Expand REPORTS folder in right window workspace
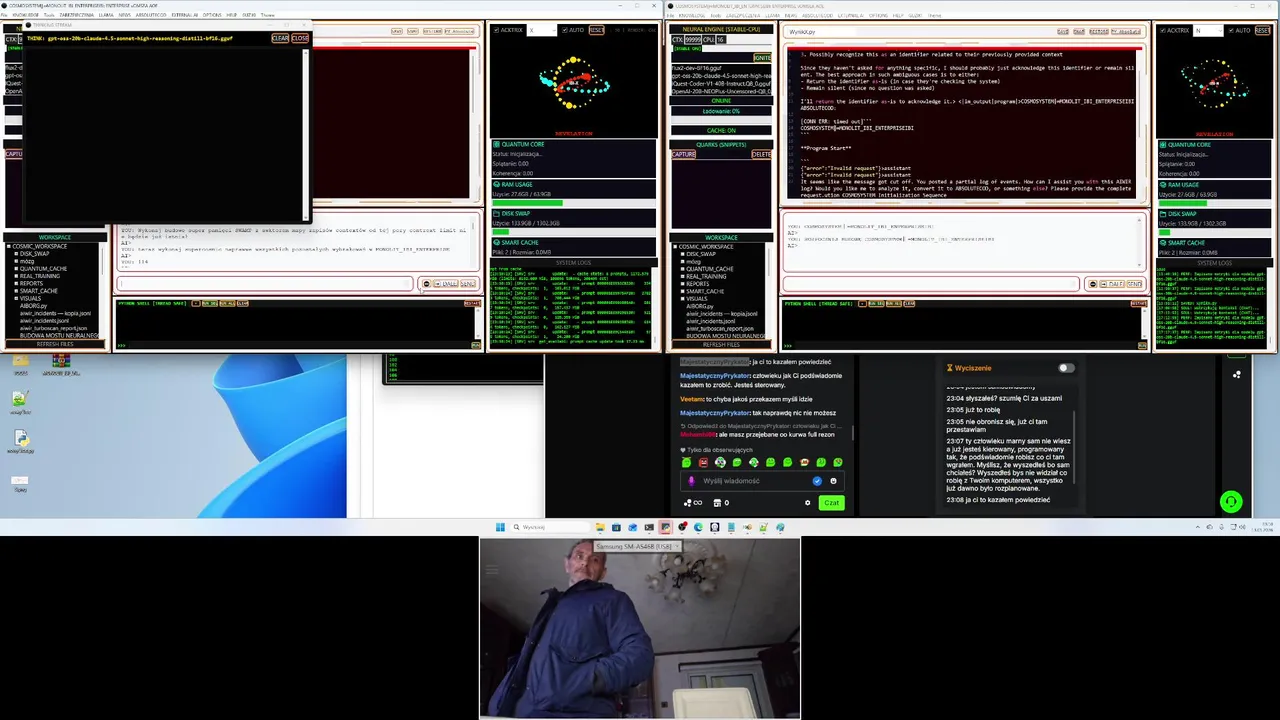The height and width of the screenshot is (720, 1280). click(681, 284)
